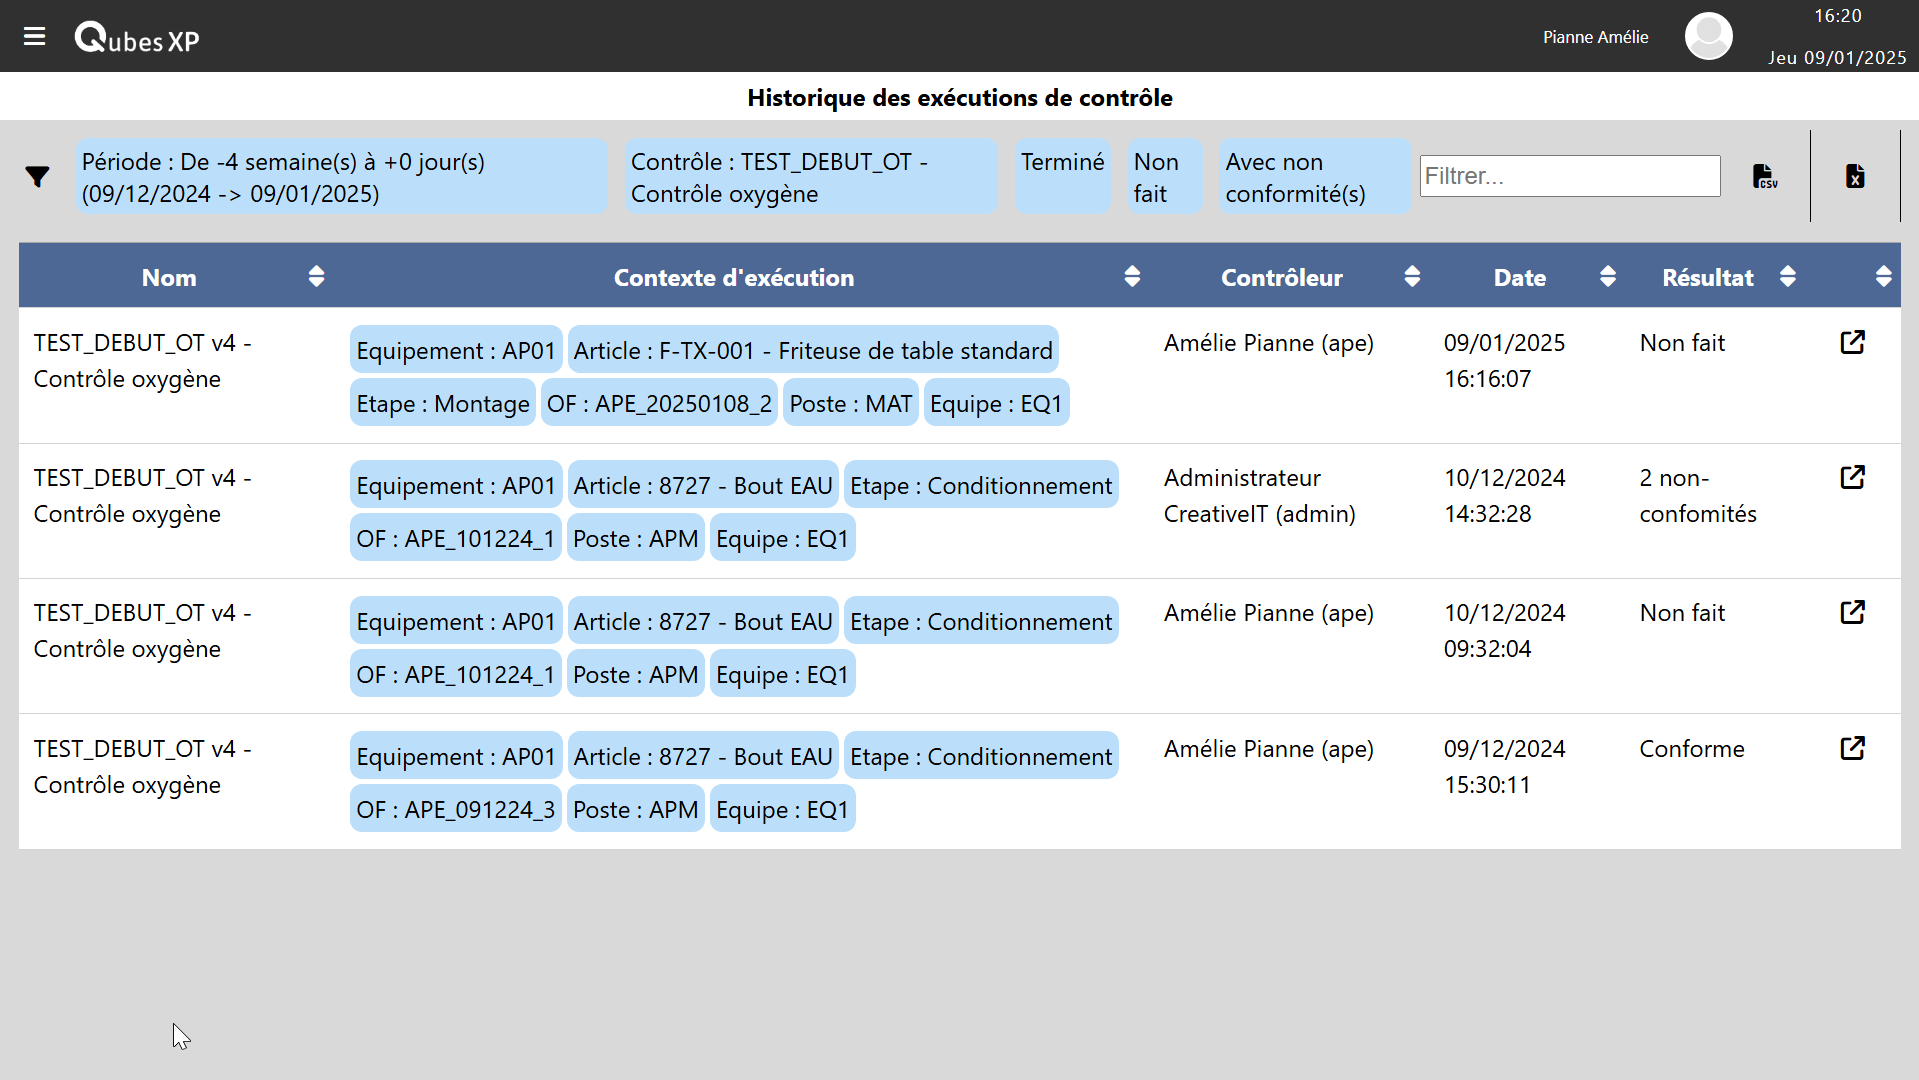Open the hamburger navigation menu
1919x1080 pixels.
34,37
